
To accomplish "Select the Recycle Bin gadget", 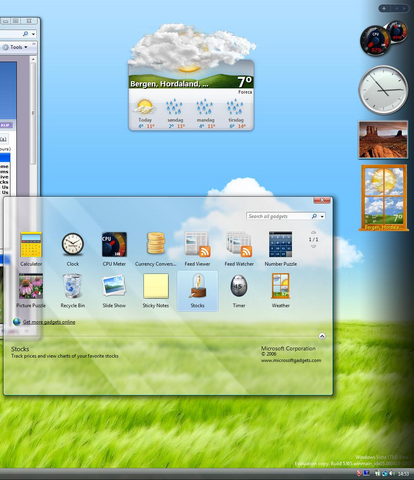I will click(x=72, y=290).
